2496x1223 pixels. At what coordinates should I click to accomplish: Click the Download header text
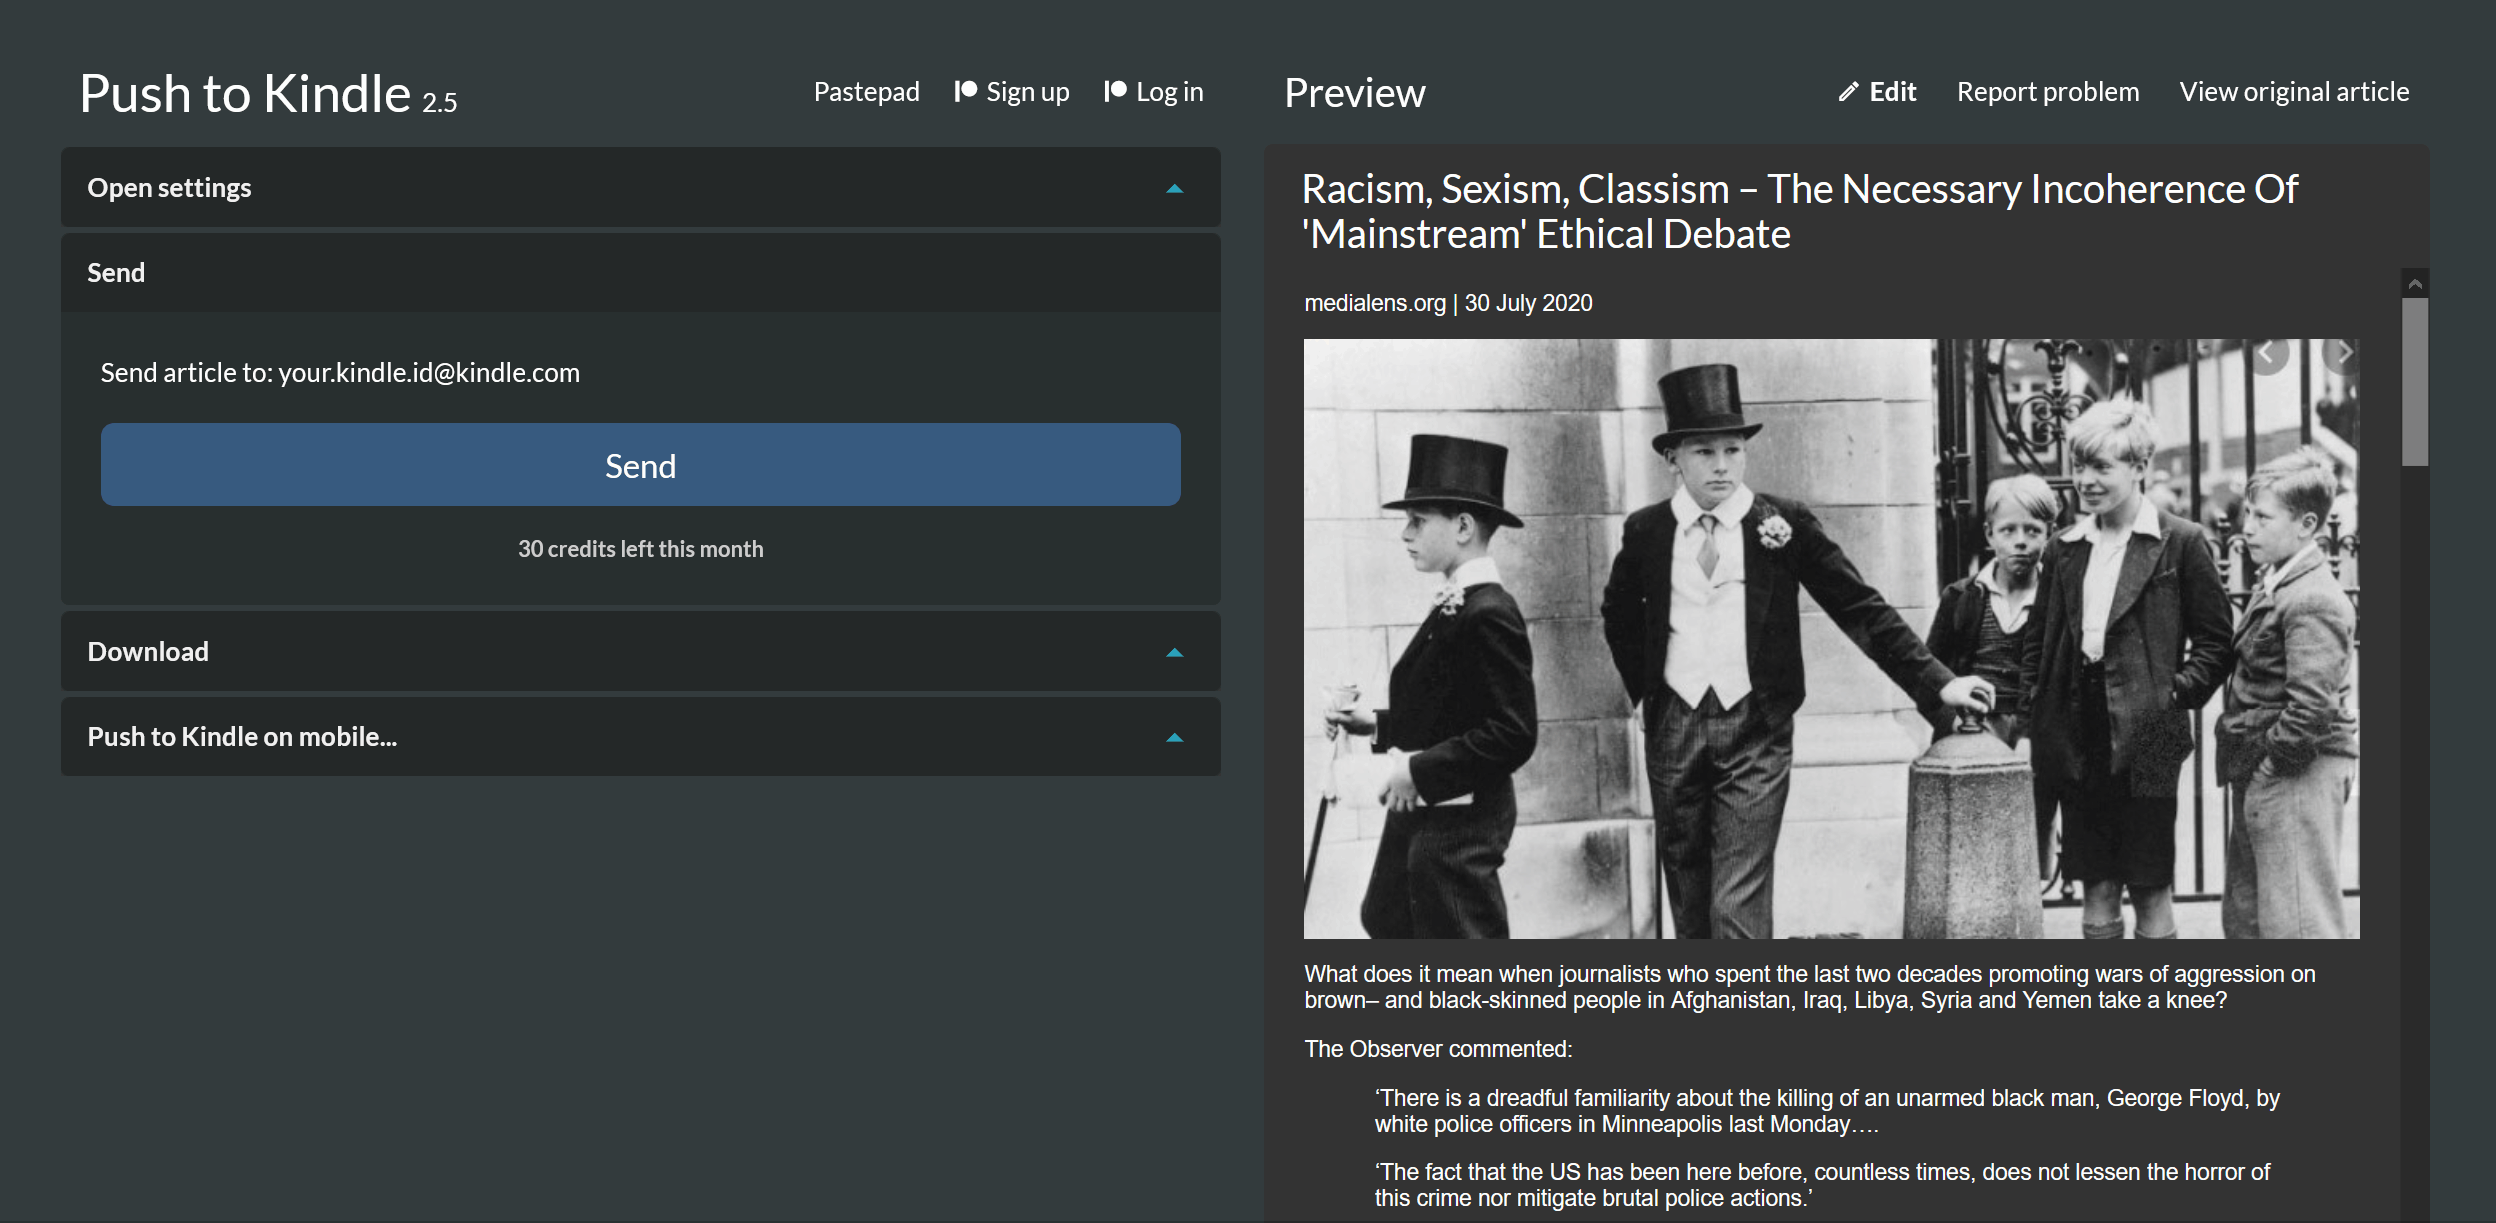point(148,652)
